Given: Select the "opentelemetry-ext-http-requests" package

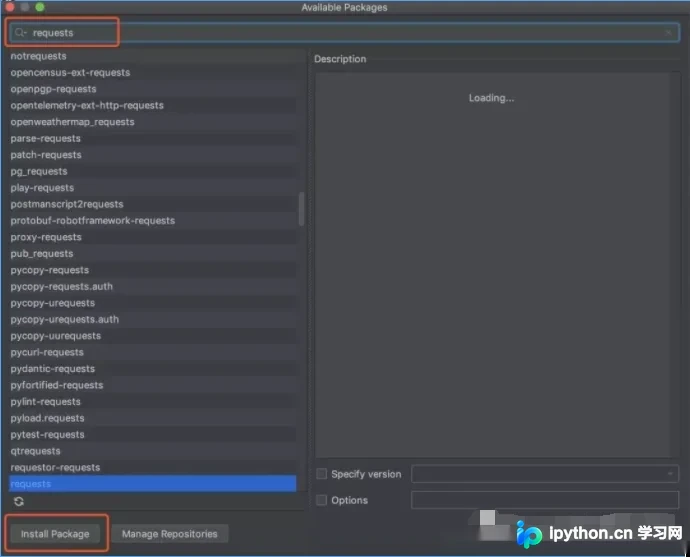Looking at the screenshot, I should 153,106.
